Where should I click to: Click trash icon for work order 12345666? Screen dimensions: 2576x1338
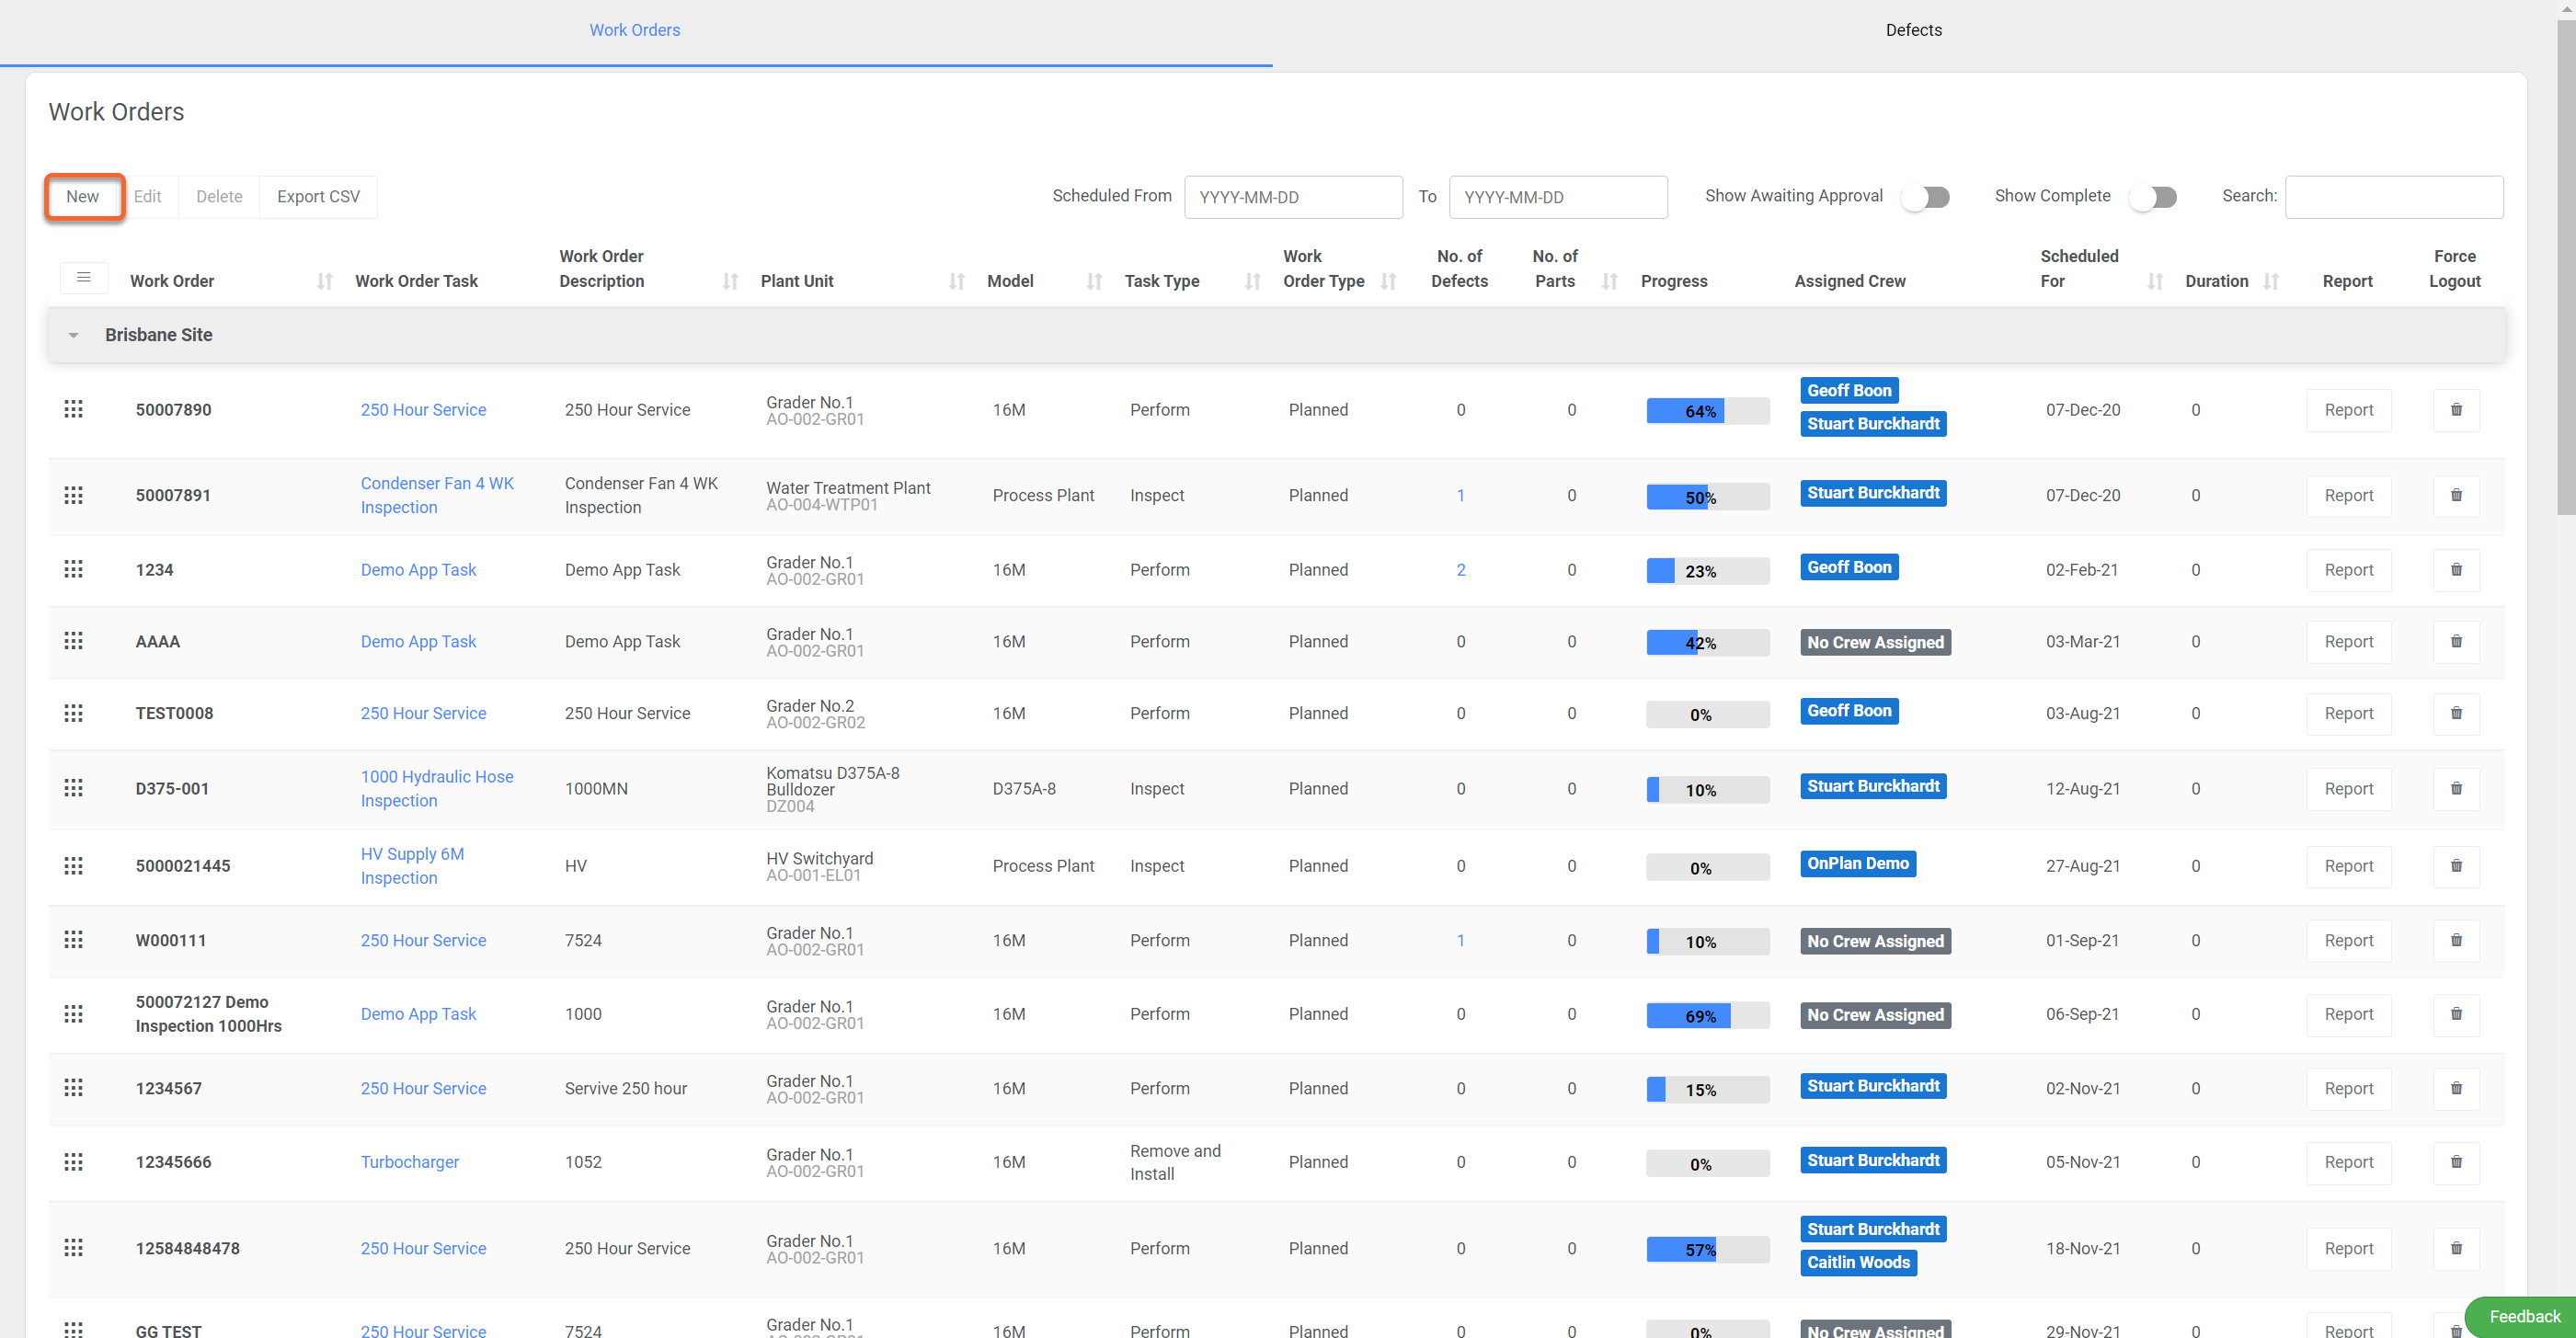click(2455, 1162)
